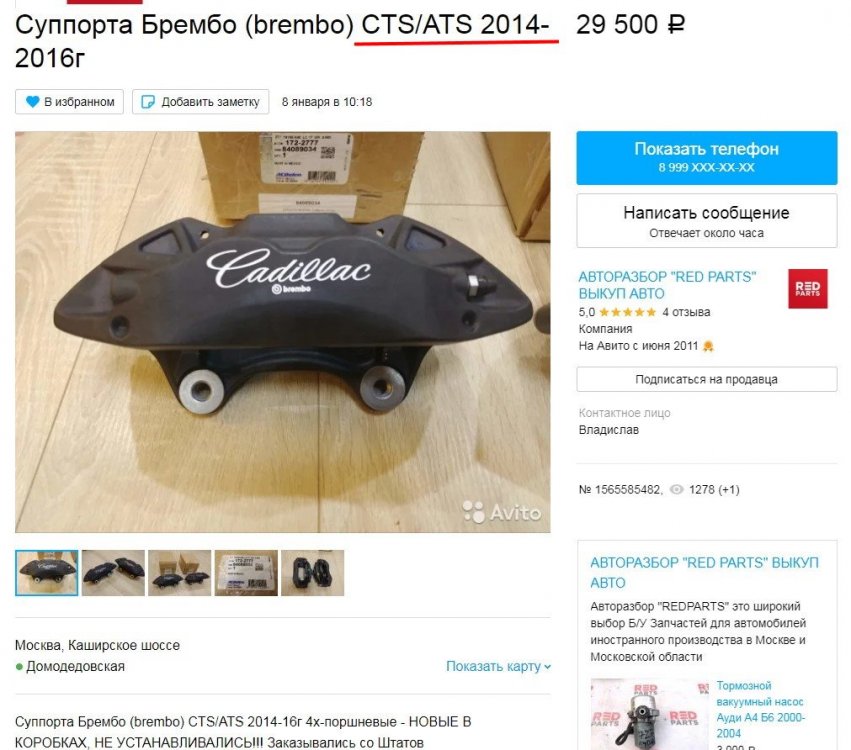Click the RED PARTS seller logo
This screenshot has height=750, width=851.
[808, 289]
